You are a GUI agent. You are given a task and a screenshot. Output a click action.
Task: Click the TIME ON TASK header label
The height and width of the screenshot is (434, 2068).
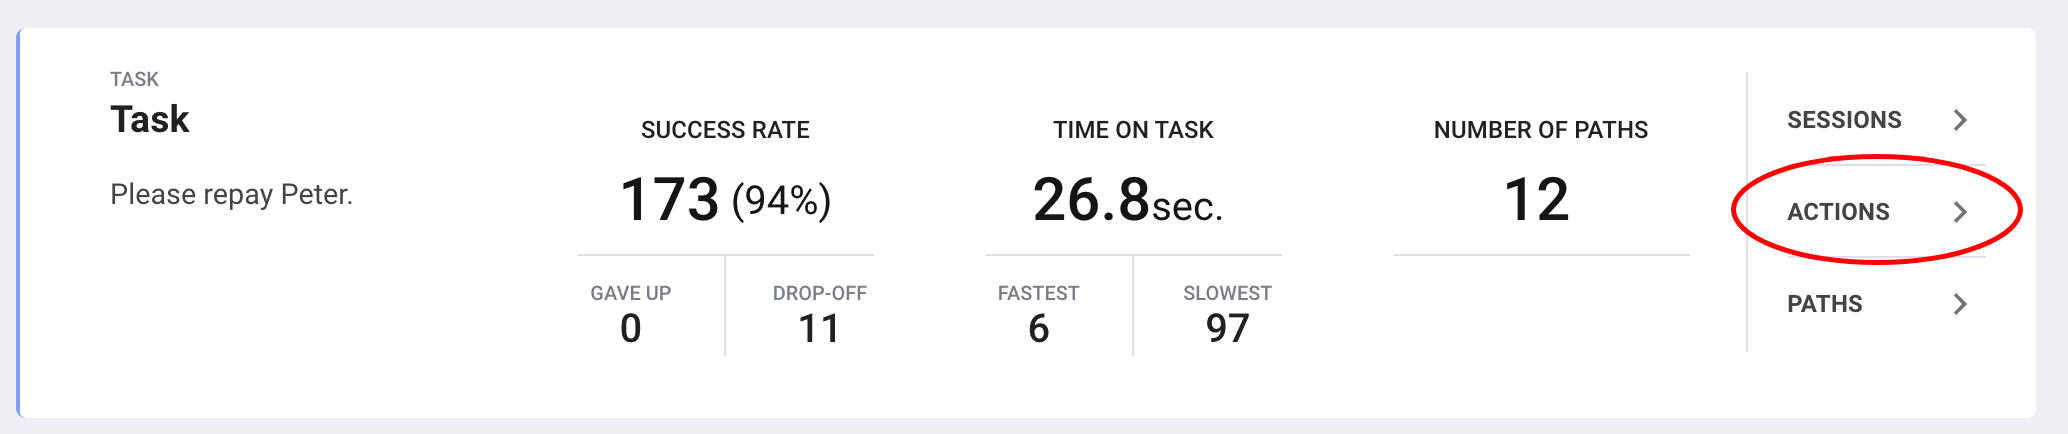[x=1133, y=130]
